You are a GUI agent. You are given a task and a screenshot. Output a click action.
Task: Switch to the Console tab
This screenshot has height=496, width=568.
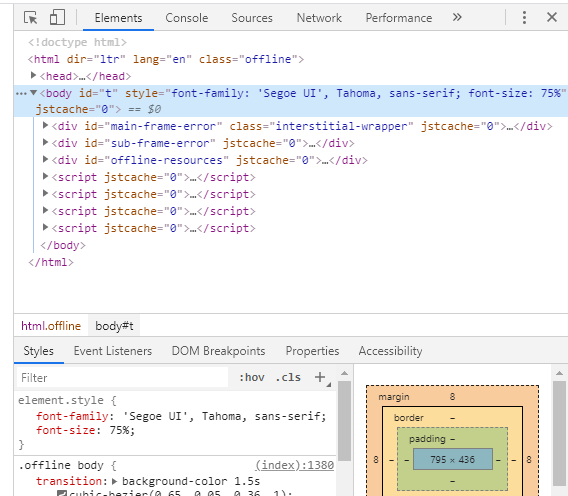click(187, 18)
